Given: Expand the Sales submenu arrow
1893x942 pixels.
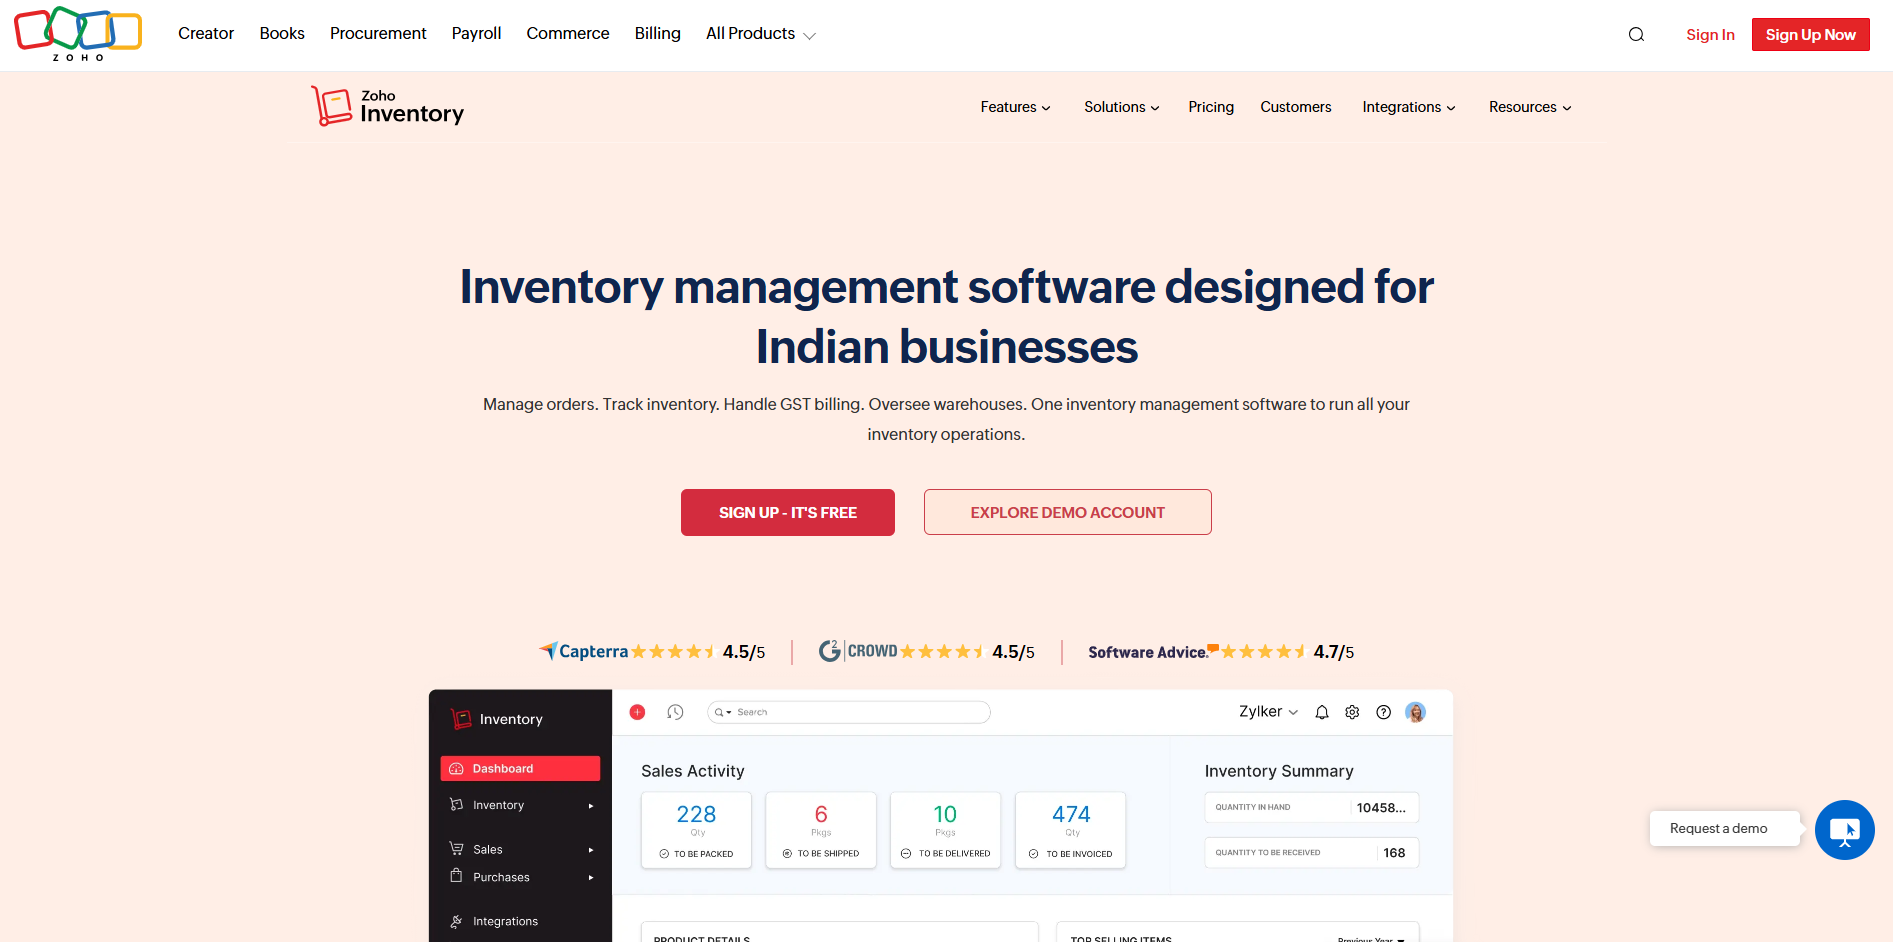Looking at the screenshot, I should pyautogui.click(x=591, y=849).
